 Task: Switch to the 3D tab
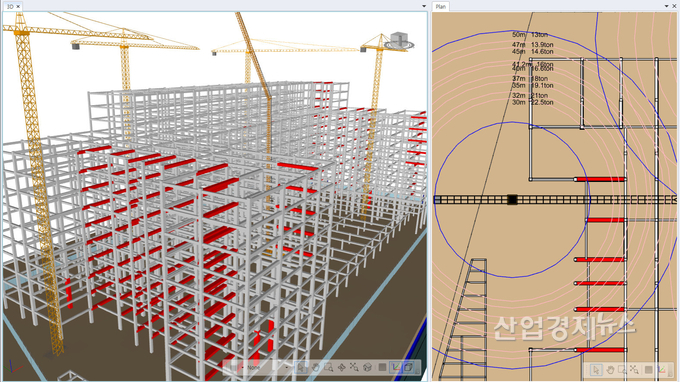click(x=10, y=7)
